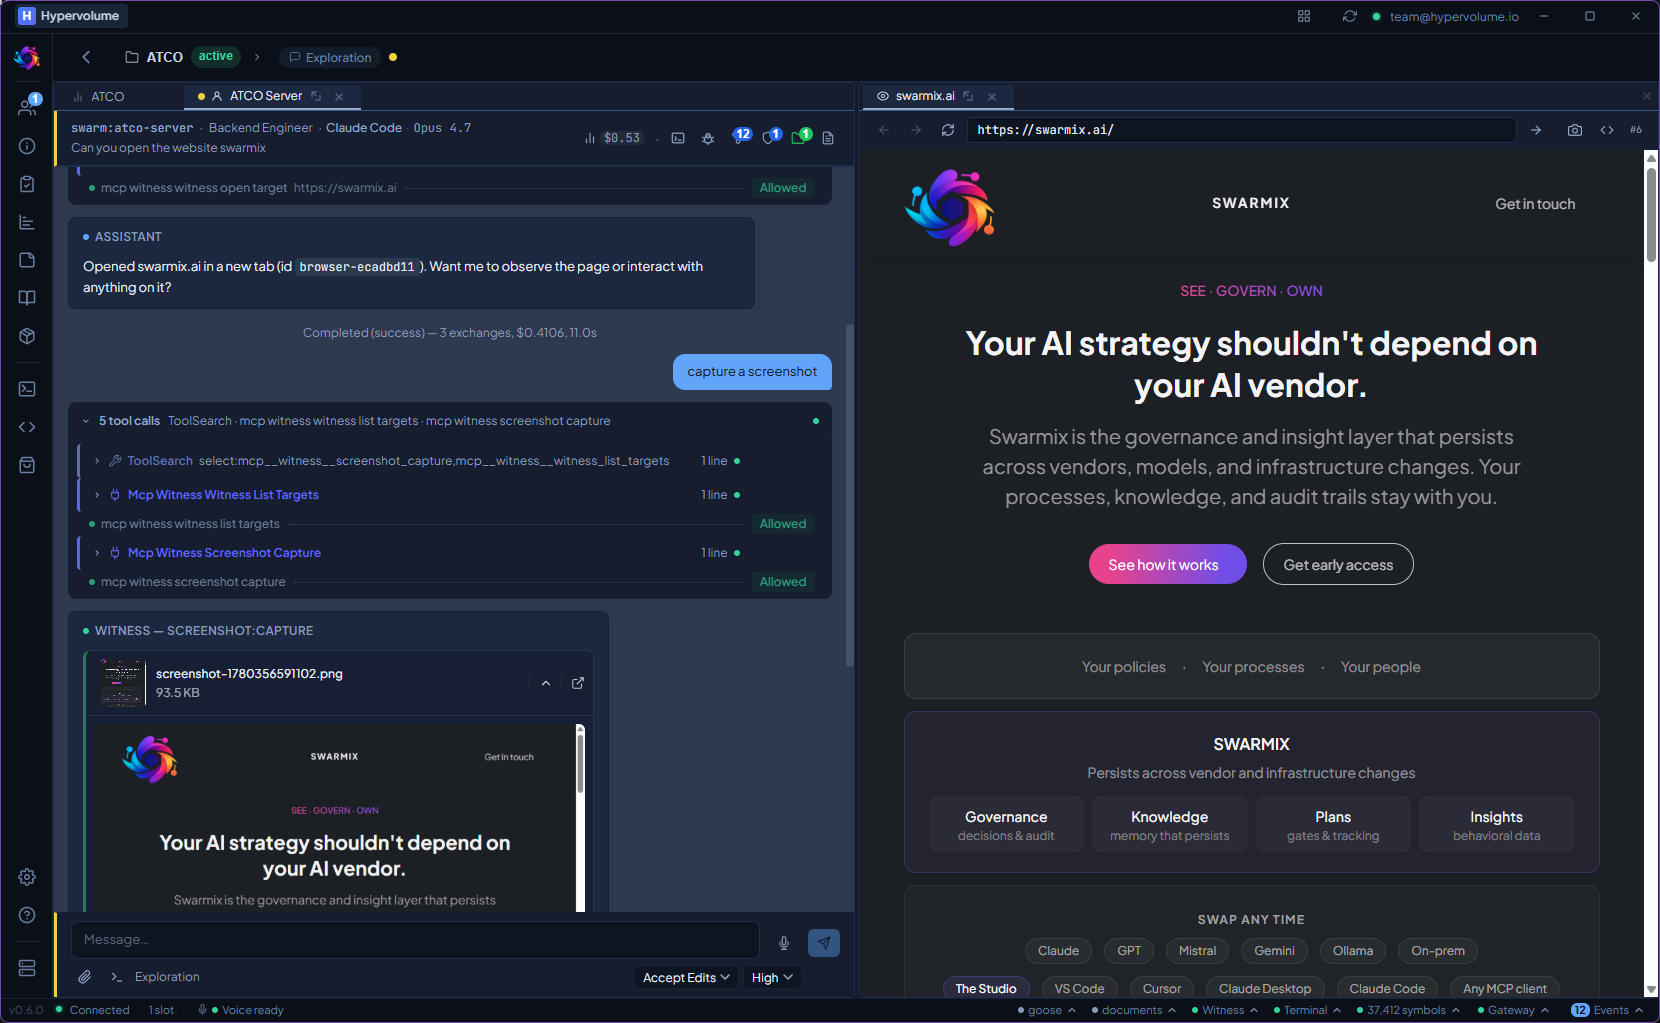Click the document icon in session header
Image resolution: width=1660 pixels, height=1023 pixels.
point(828,138)
